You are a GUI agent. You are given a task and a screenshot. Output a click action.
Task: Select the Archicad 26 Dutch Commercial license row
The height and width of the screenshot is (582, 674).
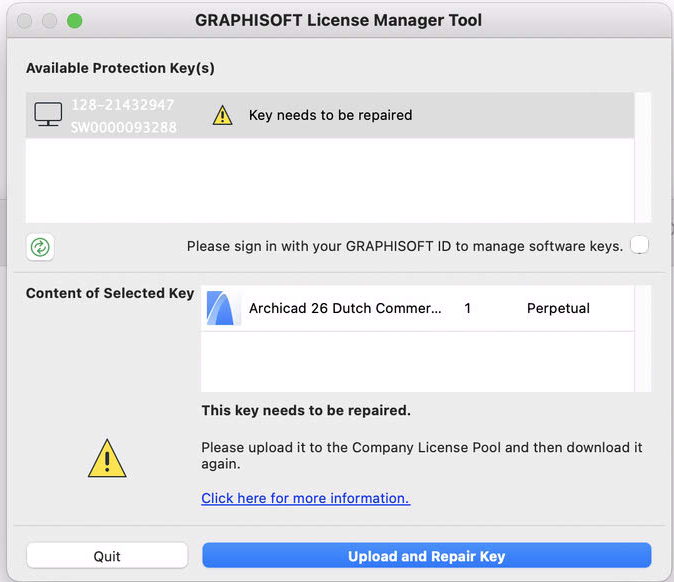pos(344,309)
